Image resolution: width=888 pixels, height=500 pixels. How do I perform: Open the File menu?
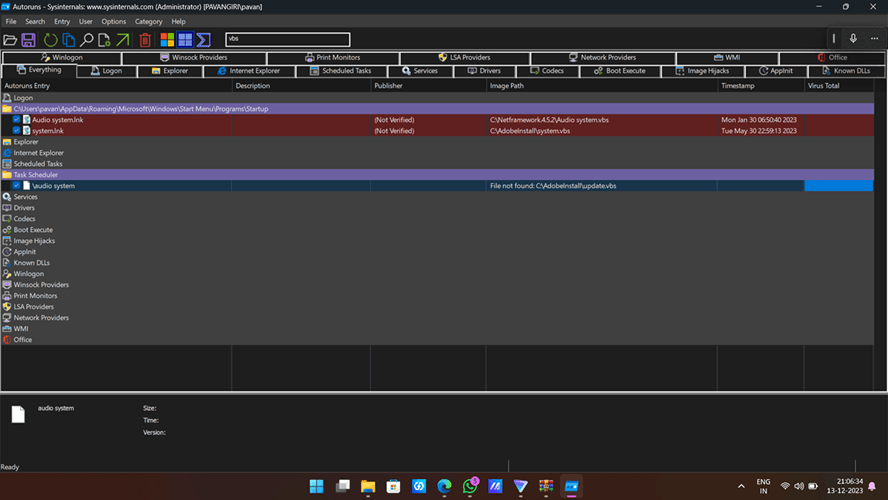coord(11,22)
